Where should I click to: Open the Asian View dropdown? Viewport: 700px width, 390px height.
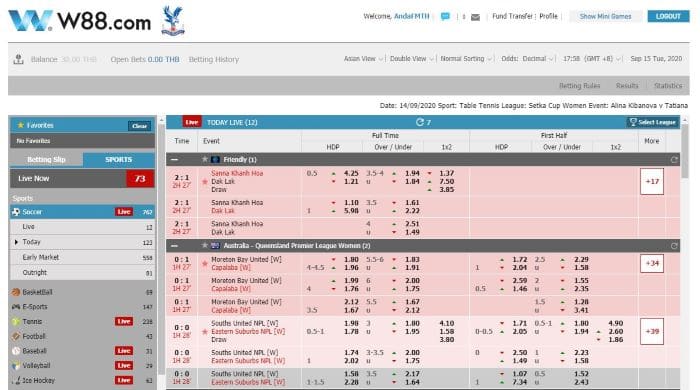363,58
